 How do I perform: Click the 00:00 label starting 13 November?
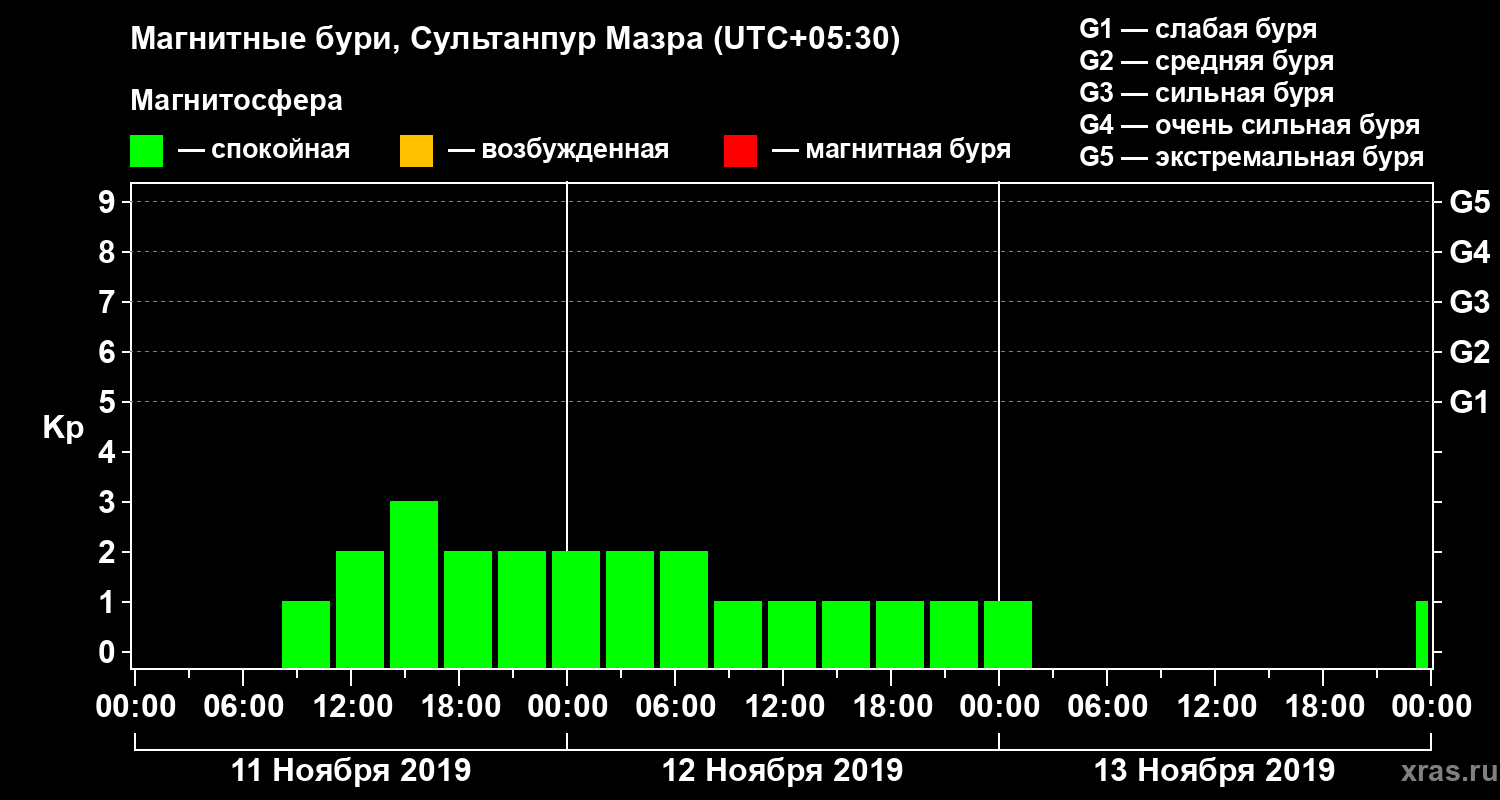pos(999,707)
